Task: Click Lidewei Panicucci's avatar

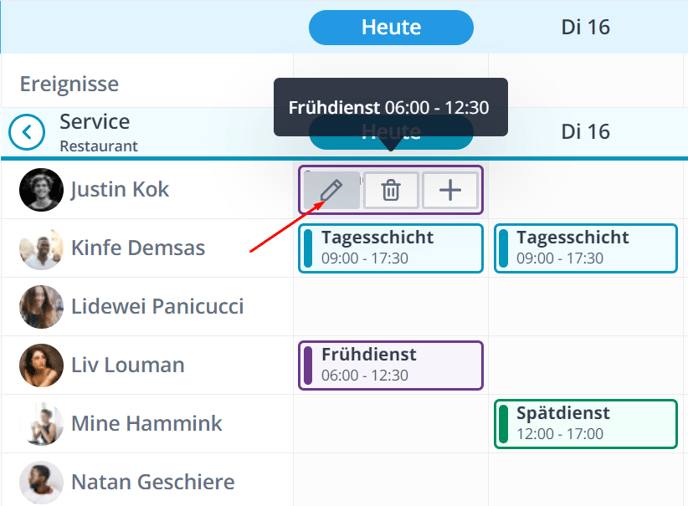Action: (x=41, y=306)
